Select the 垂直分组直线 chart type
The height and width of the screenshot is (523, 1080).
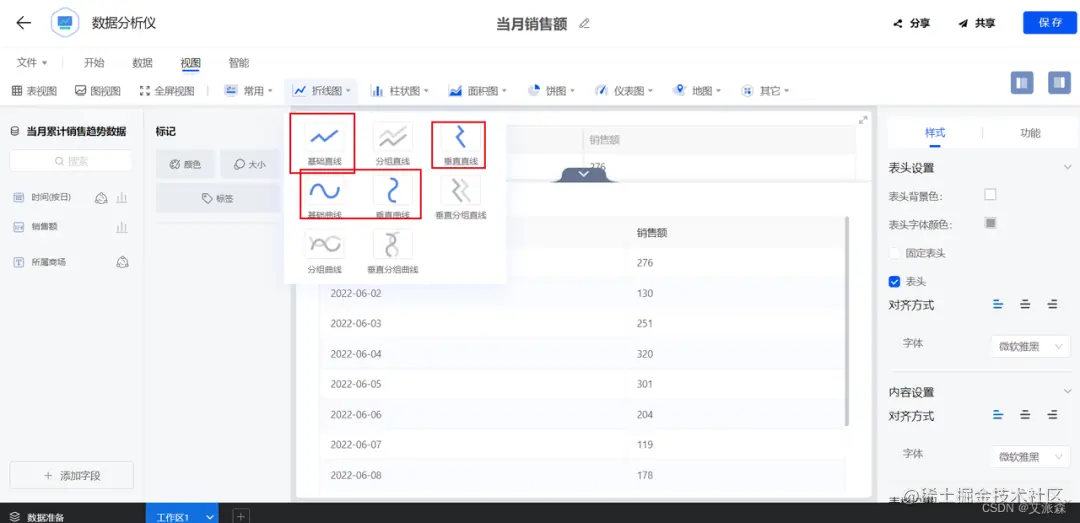pyautogui.click(x=460, y=196)
